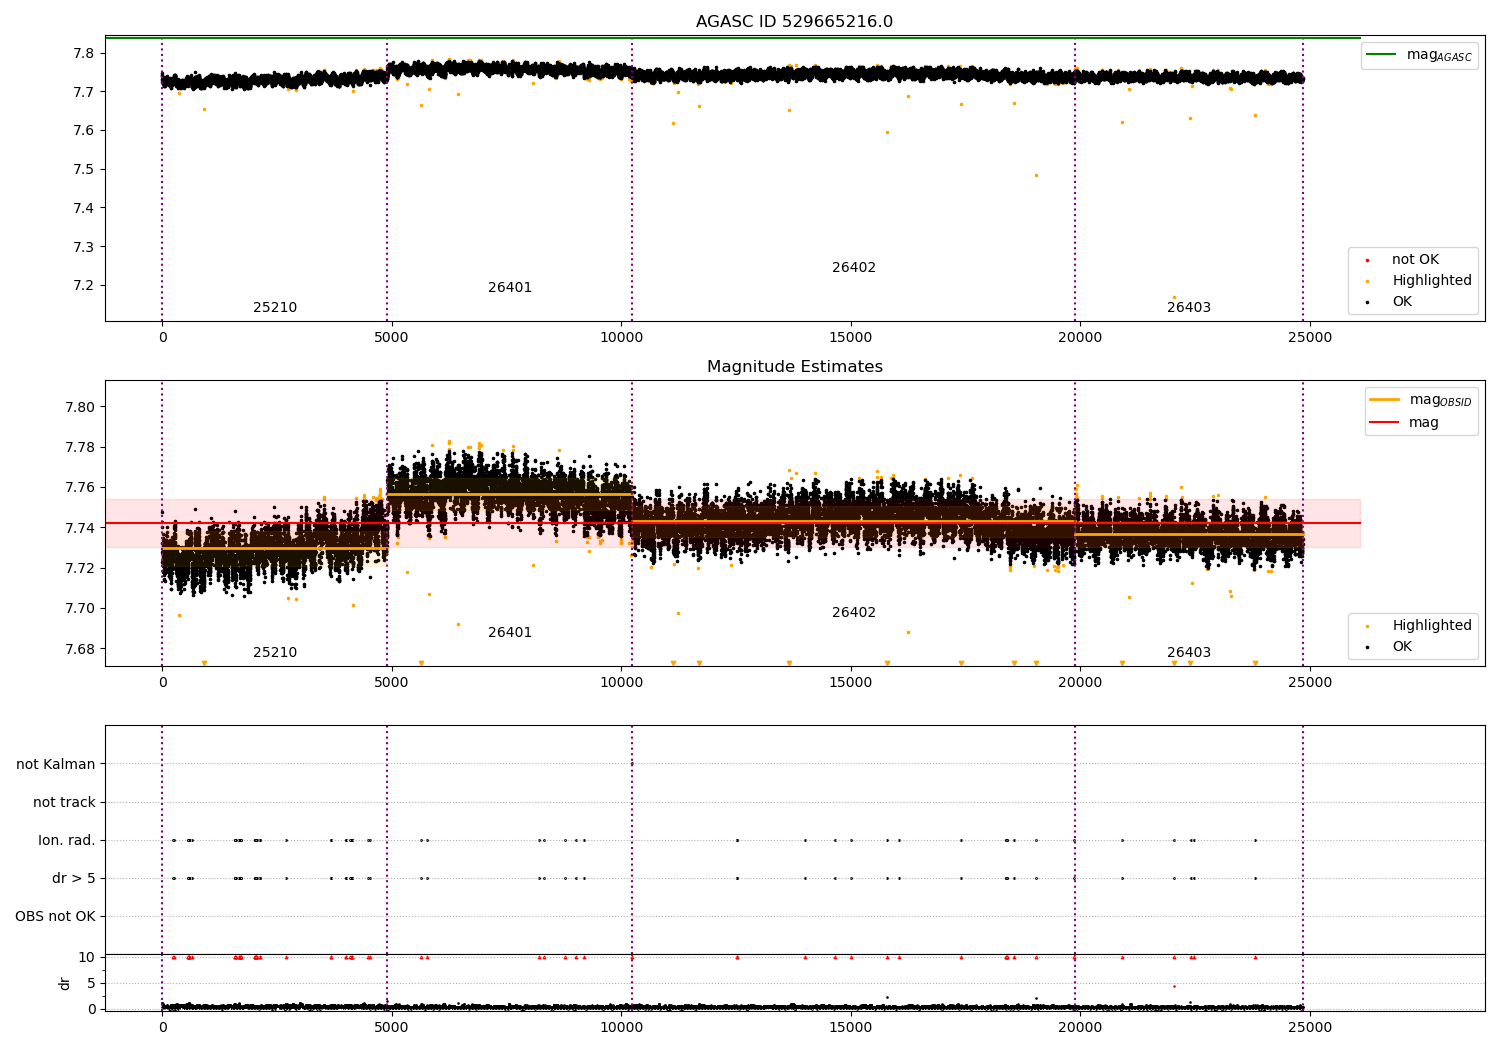
Task: Select 'Highlighted' legend entry in top plot
Action: point(1419,281)
